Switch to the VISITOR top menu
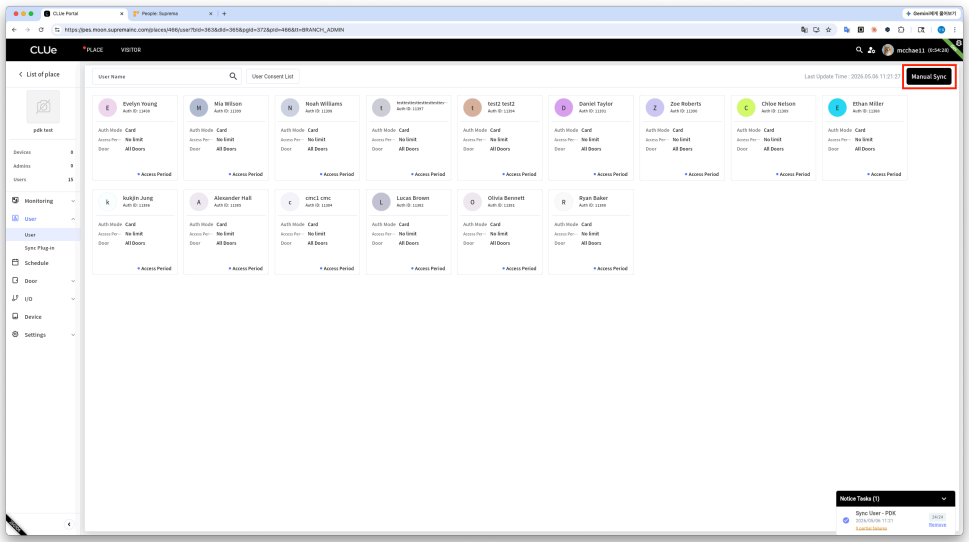The image size is (969, 542). pyautogui.click(x=131, y=50)
